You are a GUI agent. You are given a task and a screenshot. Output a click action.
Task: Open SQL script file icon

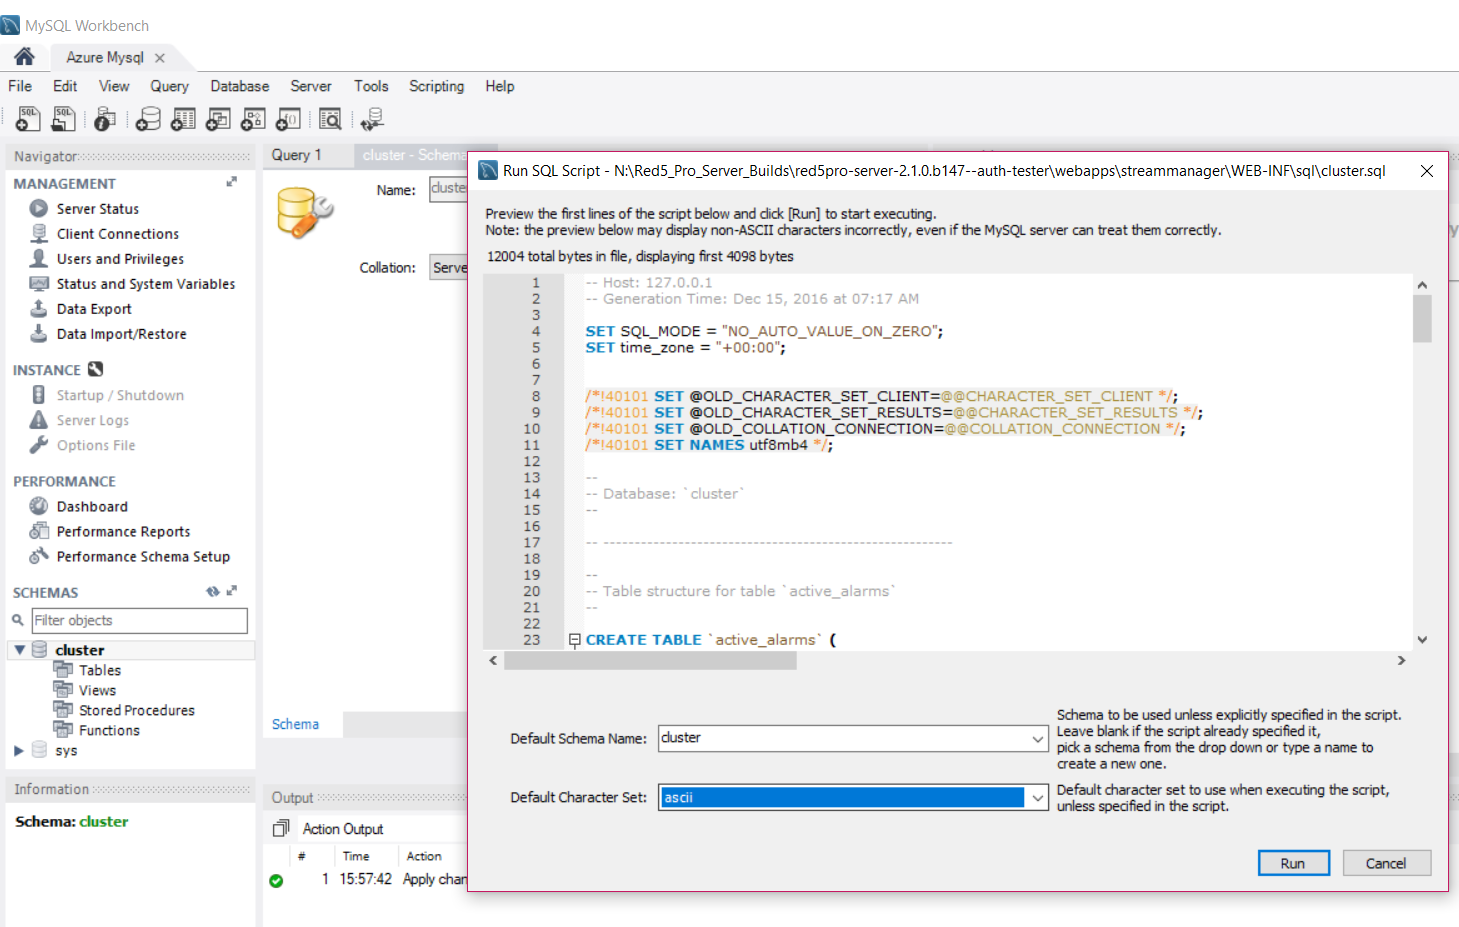(x=63, y=119)
